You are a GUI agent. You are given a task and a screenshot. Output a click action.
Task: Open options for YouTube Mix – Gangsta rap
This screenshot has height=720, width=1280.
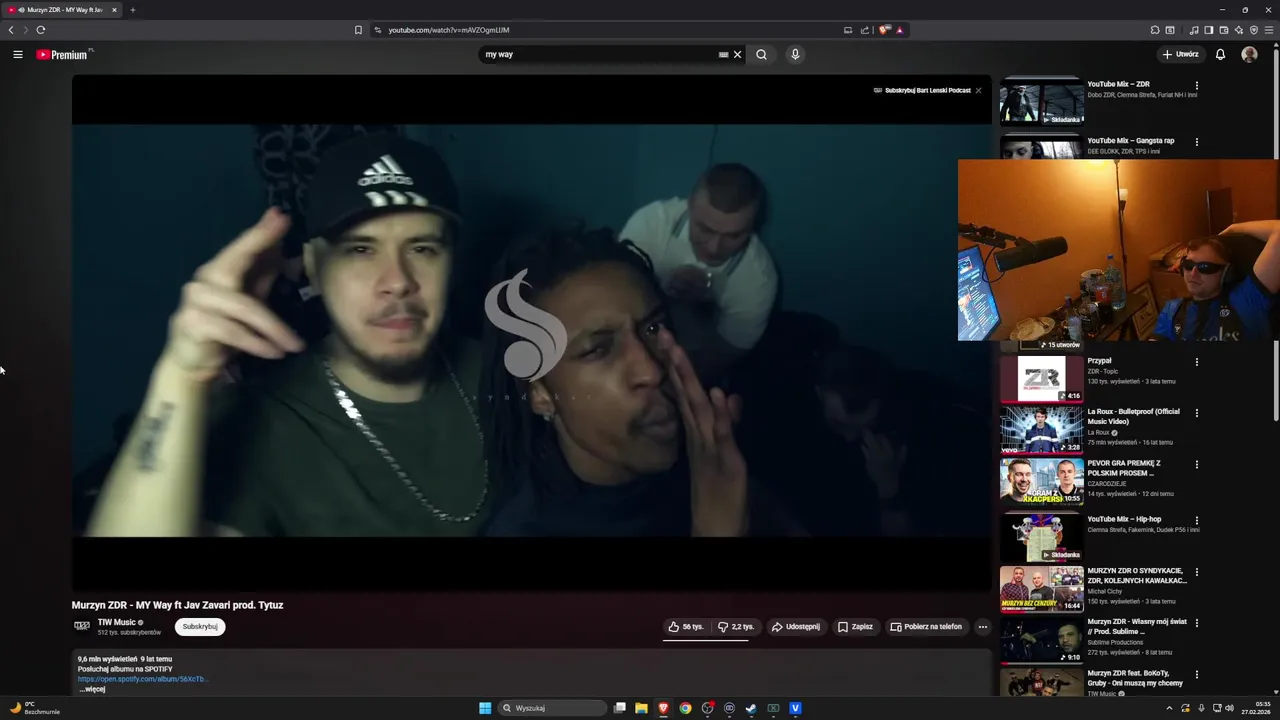point(1197,142)
